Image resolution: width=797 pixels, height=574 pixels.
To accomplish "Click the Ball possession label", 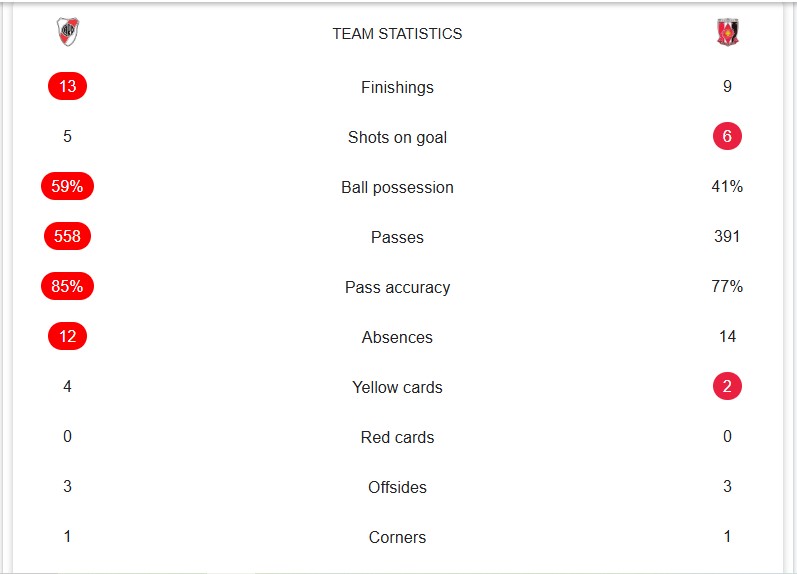I will click(x=397, y=188).
